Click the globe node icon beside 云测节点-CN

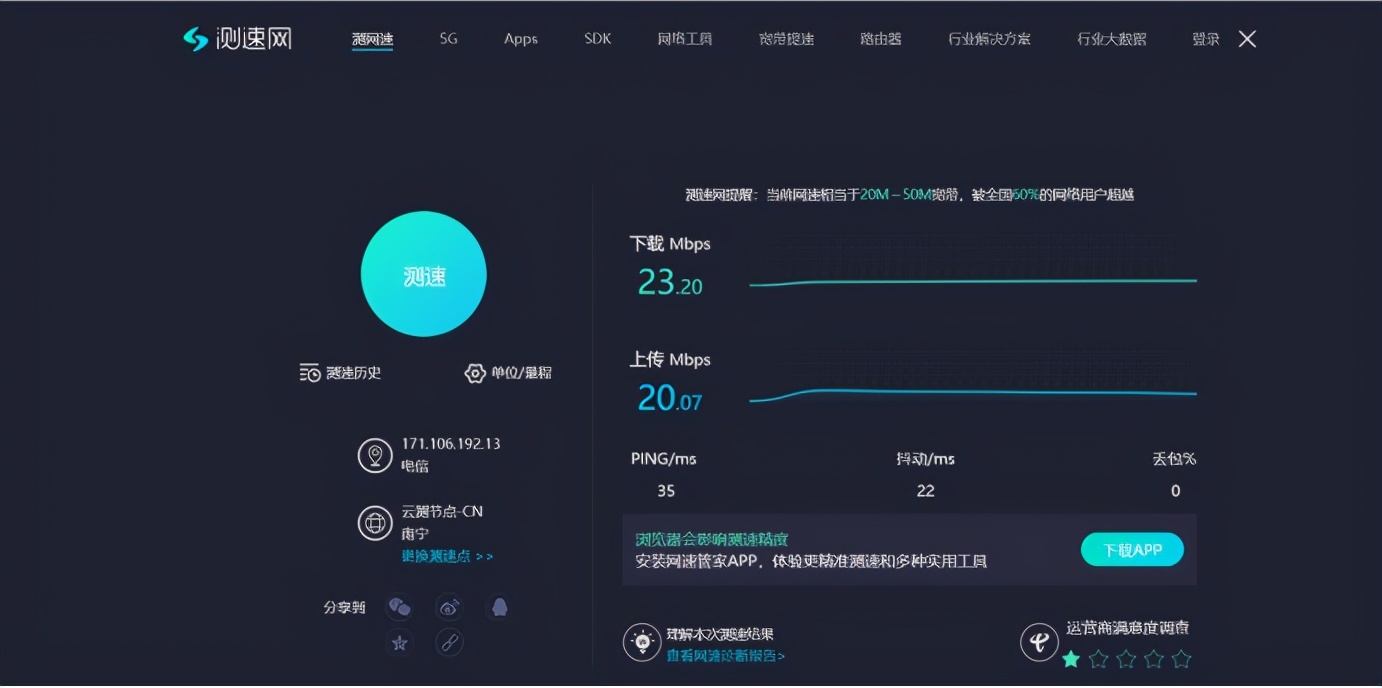click(x=375, y=523)
